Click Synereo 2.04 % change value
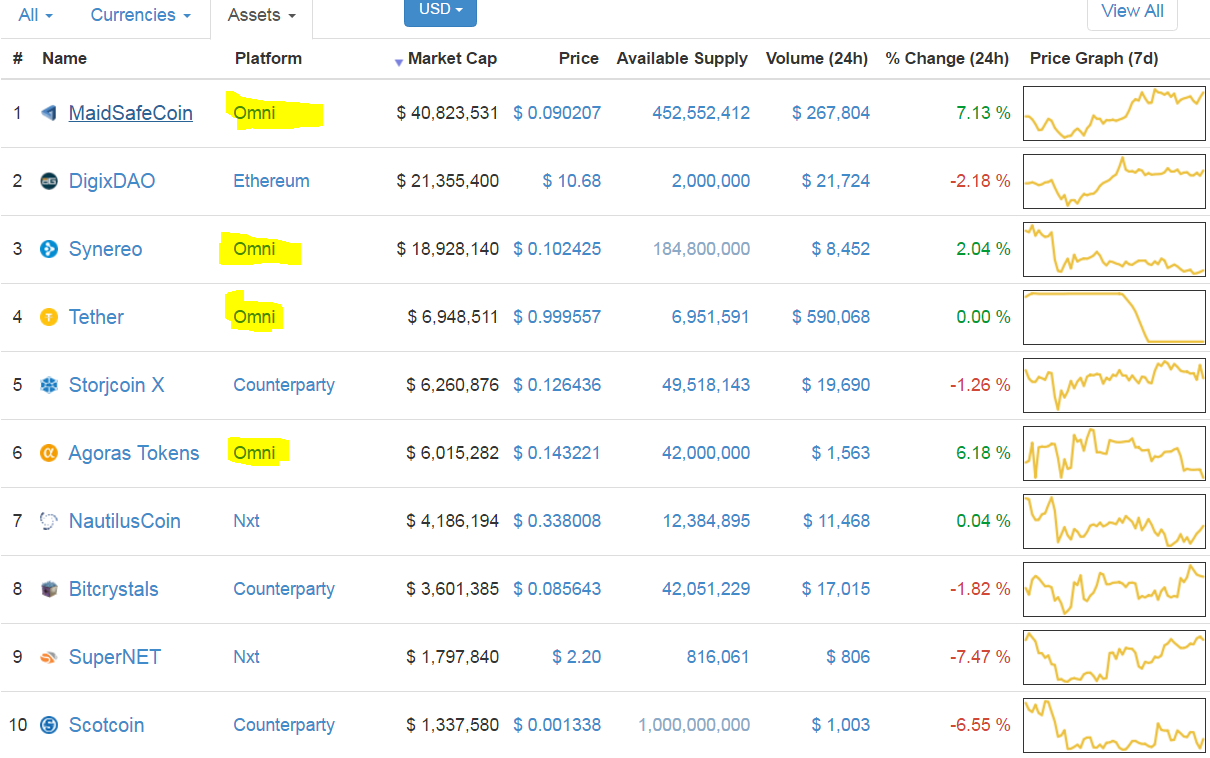Viewport: 1210px width, 758px height. click(x=983, y=249)
